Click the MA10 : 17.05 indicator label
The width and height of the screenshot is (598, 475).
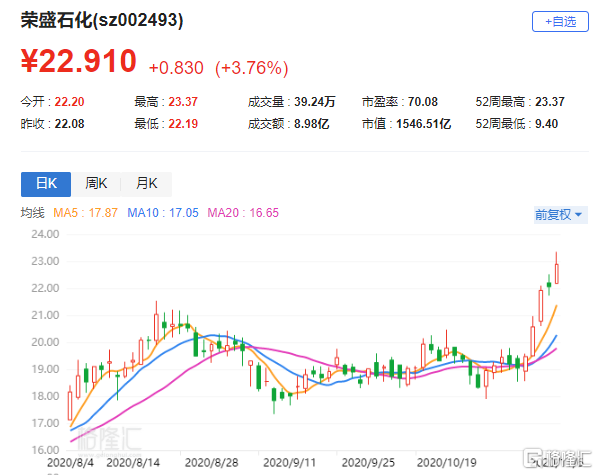tap(163, 213)
